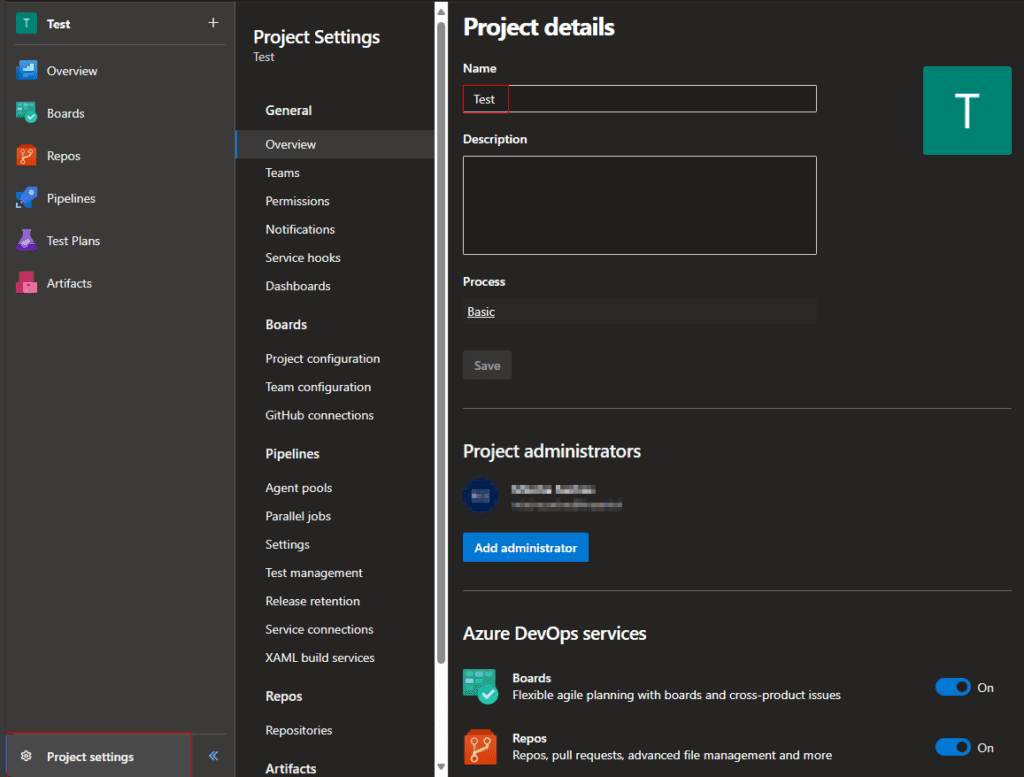Click the Project settings gear icon
This screenshot has height=777, width=1024.
point(26,757)
